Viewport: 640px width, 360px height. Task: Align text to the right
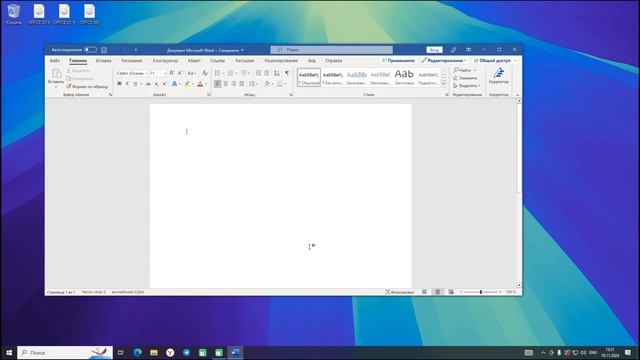233,84
